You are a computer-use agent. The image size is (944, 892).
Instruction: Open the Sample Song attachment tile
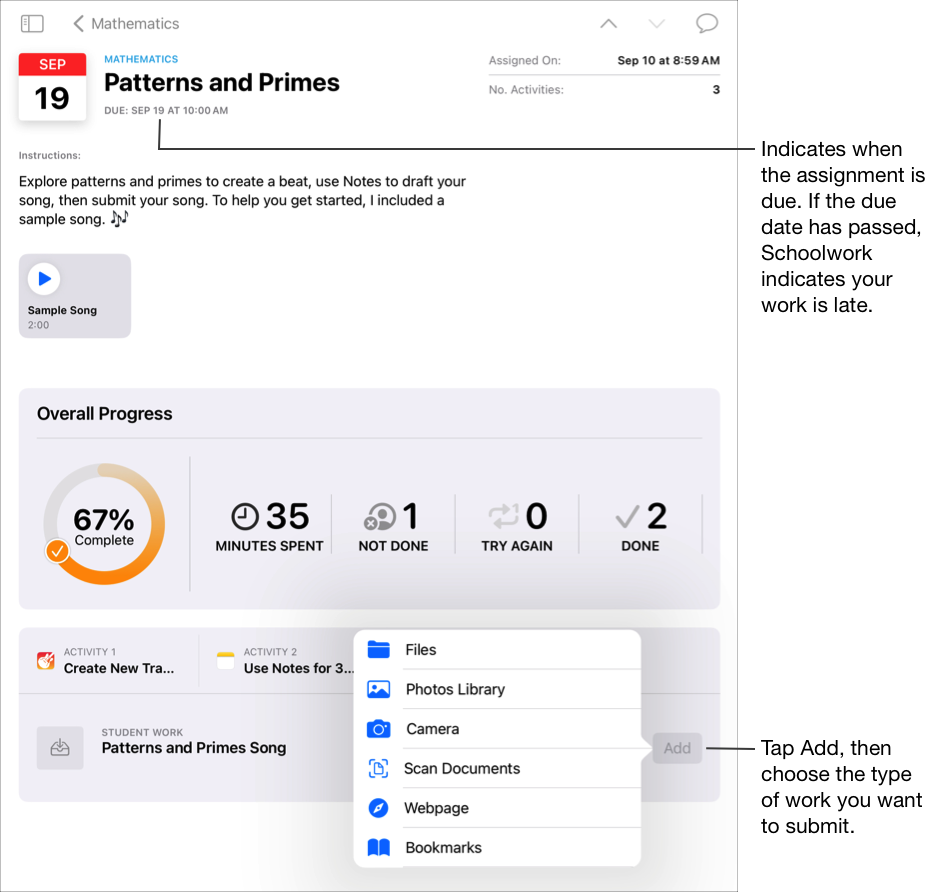(75, 310)
